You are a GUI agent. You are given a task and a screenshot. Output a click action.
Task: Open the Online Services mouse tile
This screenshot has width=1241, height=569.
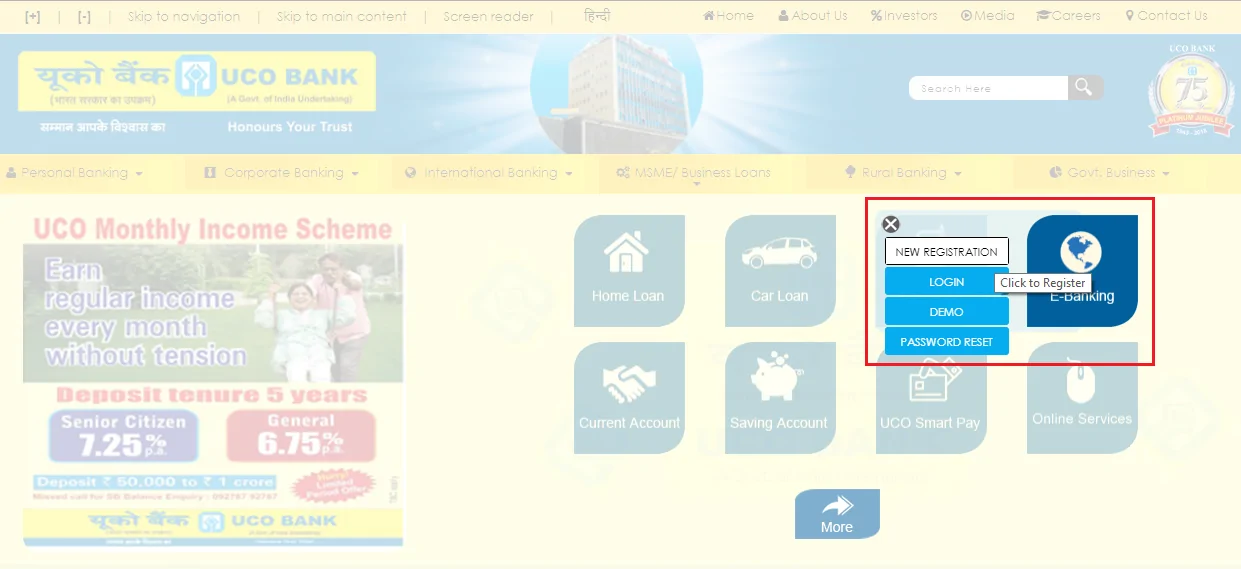click(1082, 398)
